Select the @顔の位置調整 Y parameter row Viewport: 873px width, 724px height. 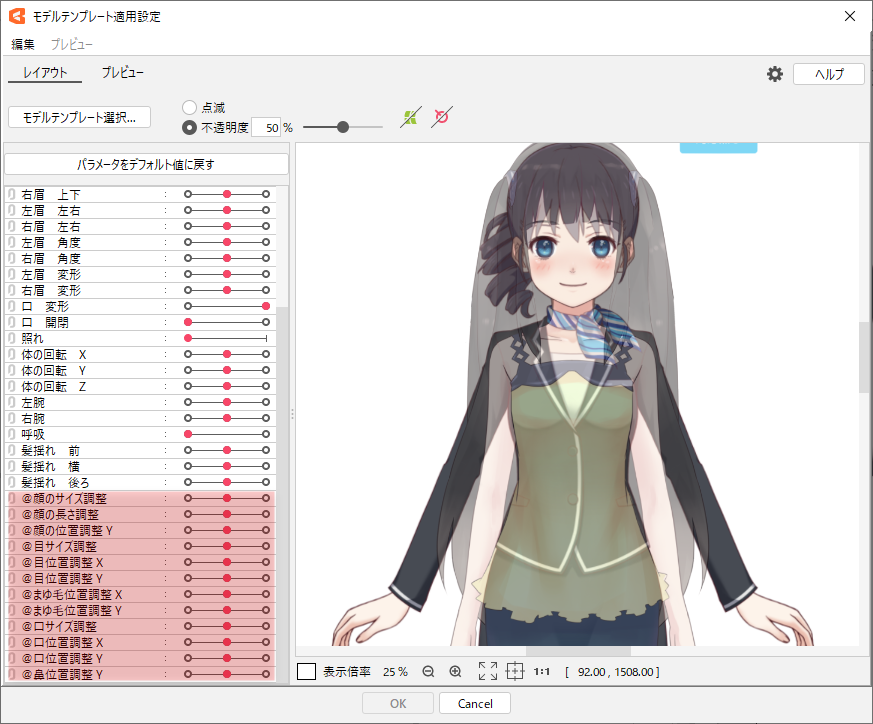coord(140,530)
